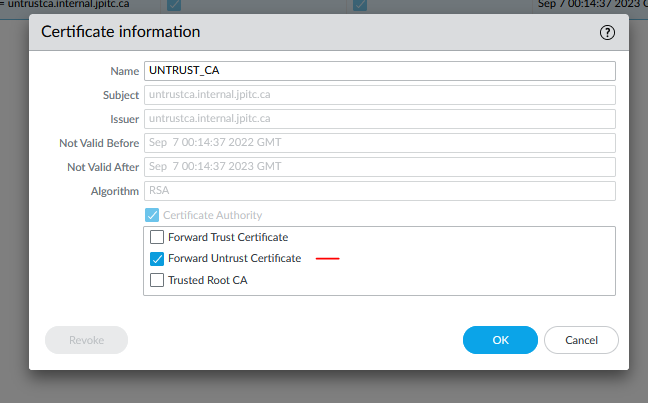The width and height of the screenshot is (648, 403).
Task: Toggle the Certificate Authority checkbox
Action: tap(152, 215)
